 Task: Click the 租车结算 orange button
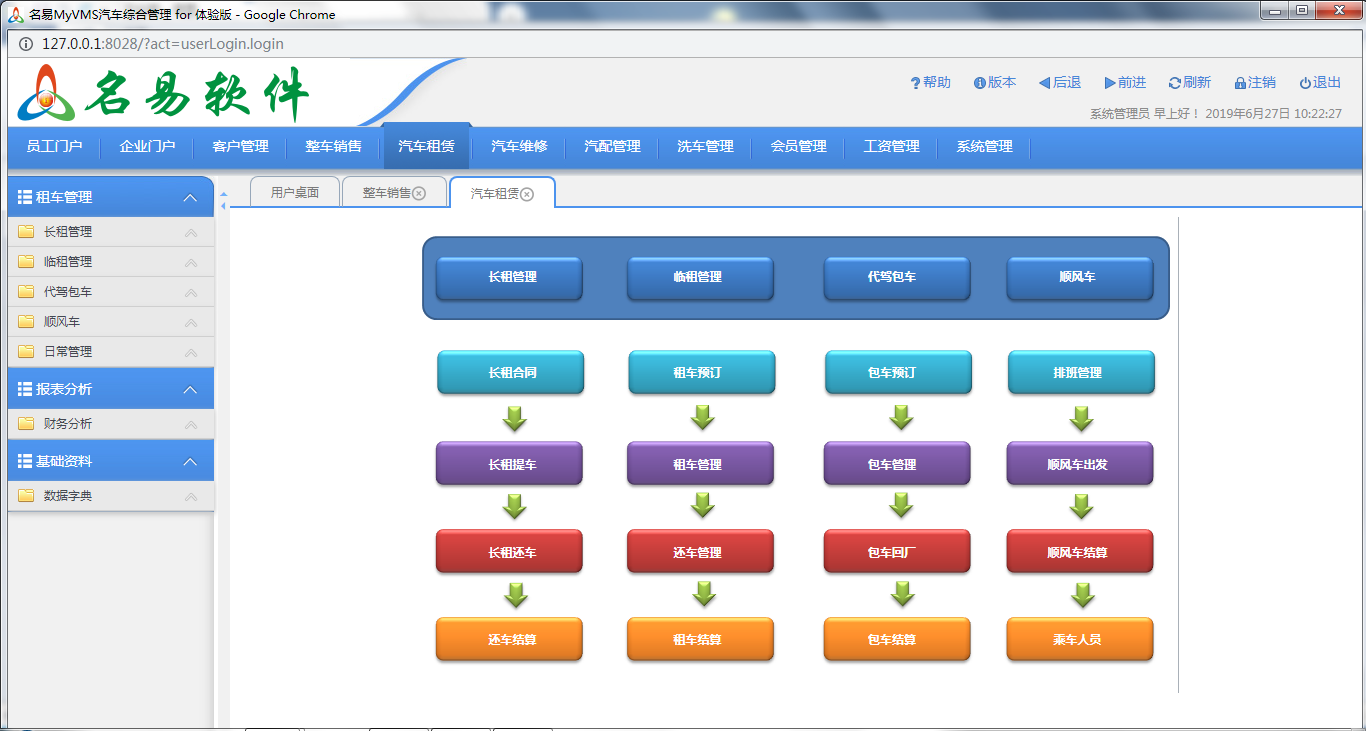(699, 640)
